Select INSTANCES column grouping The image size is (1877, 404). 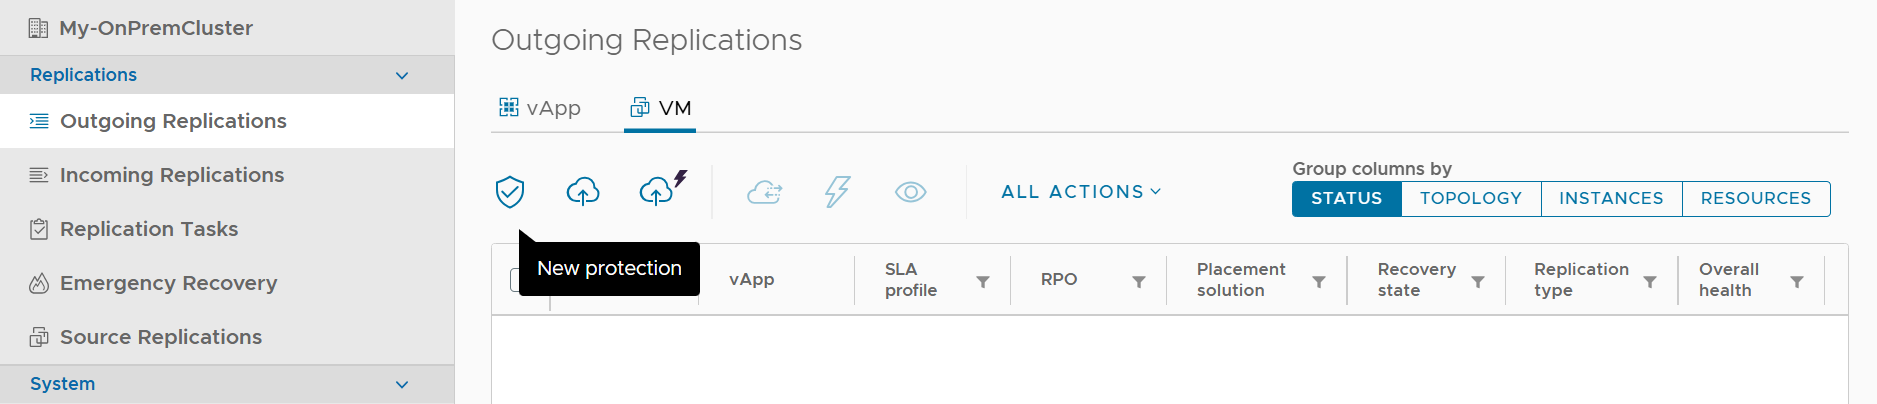[1611, 198]
